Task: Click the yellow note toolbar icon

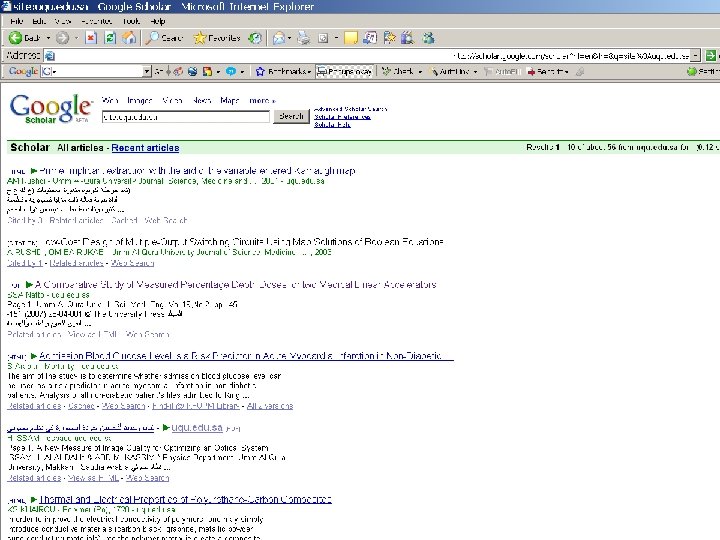Action: 350,38
